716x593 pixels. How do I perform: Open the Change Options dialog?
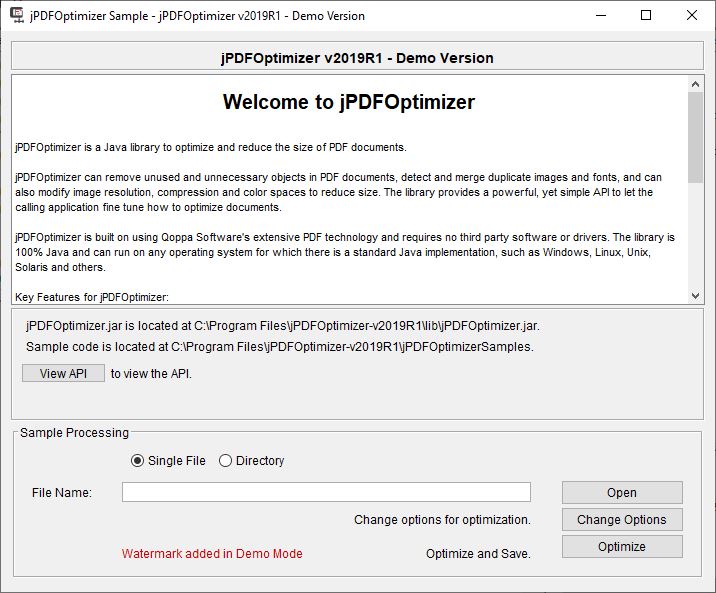tap(622, 520)
